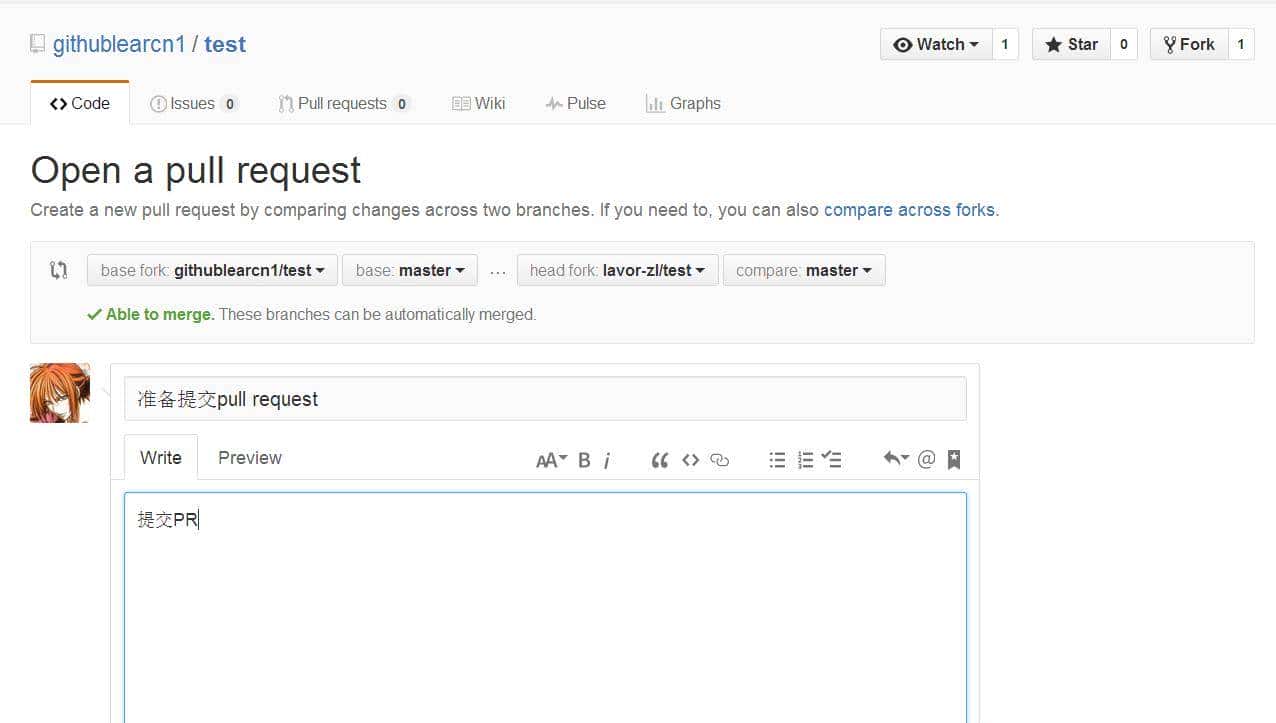Switch to the Preview tab
The image size is (1276, 723).
click(249, 458)
